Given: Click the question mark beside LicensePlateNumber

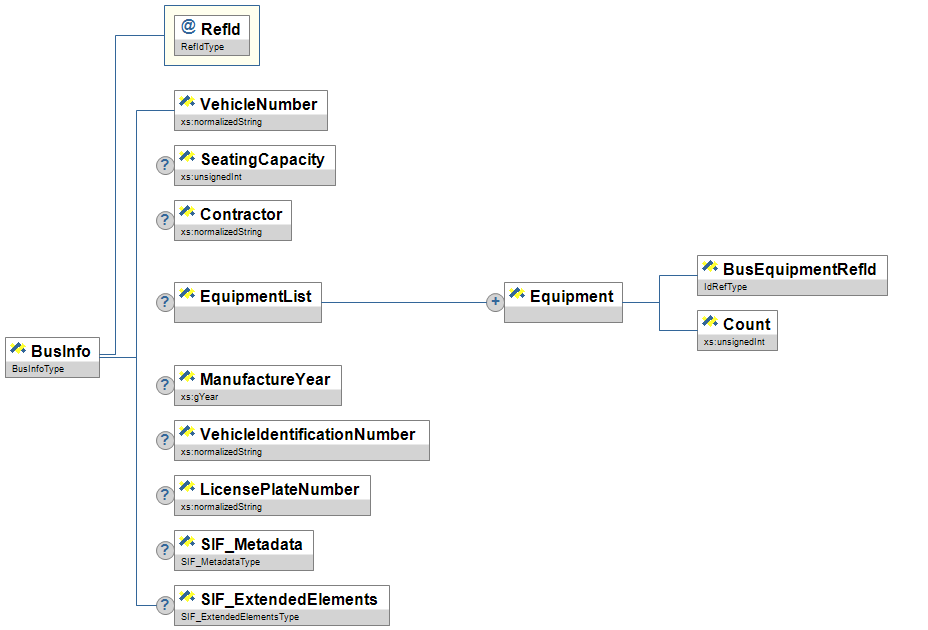Looking at the screenshot, I should 165,495.
